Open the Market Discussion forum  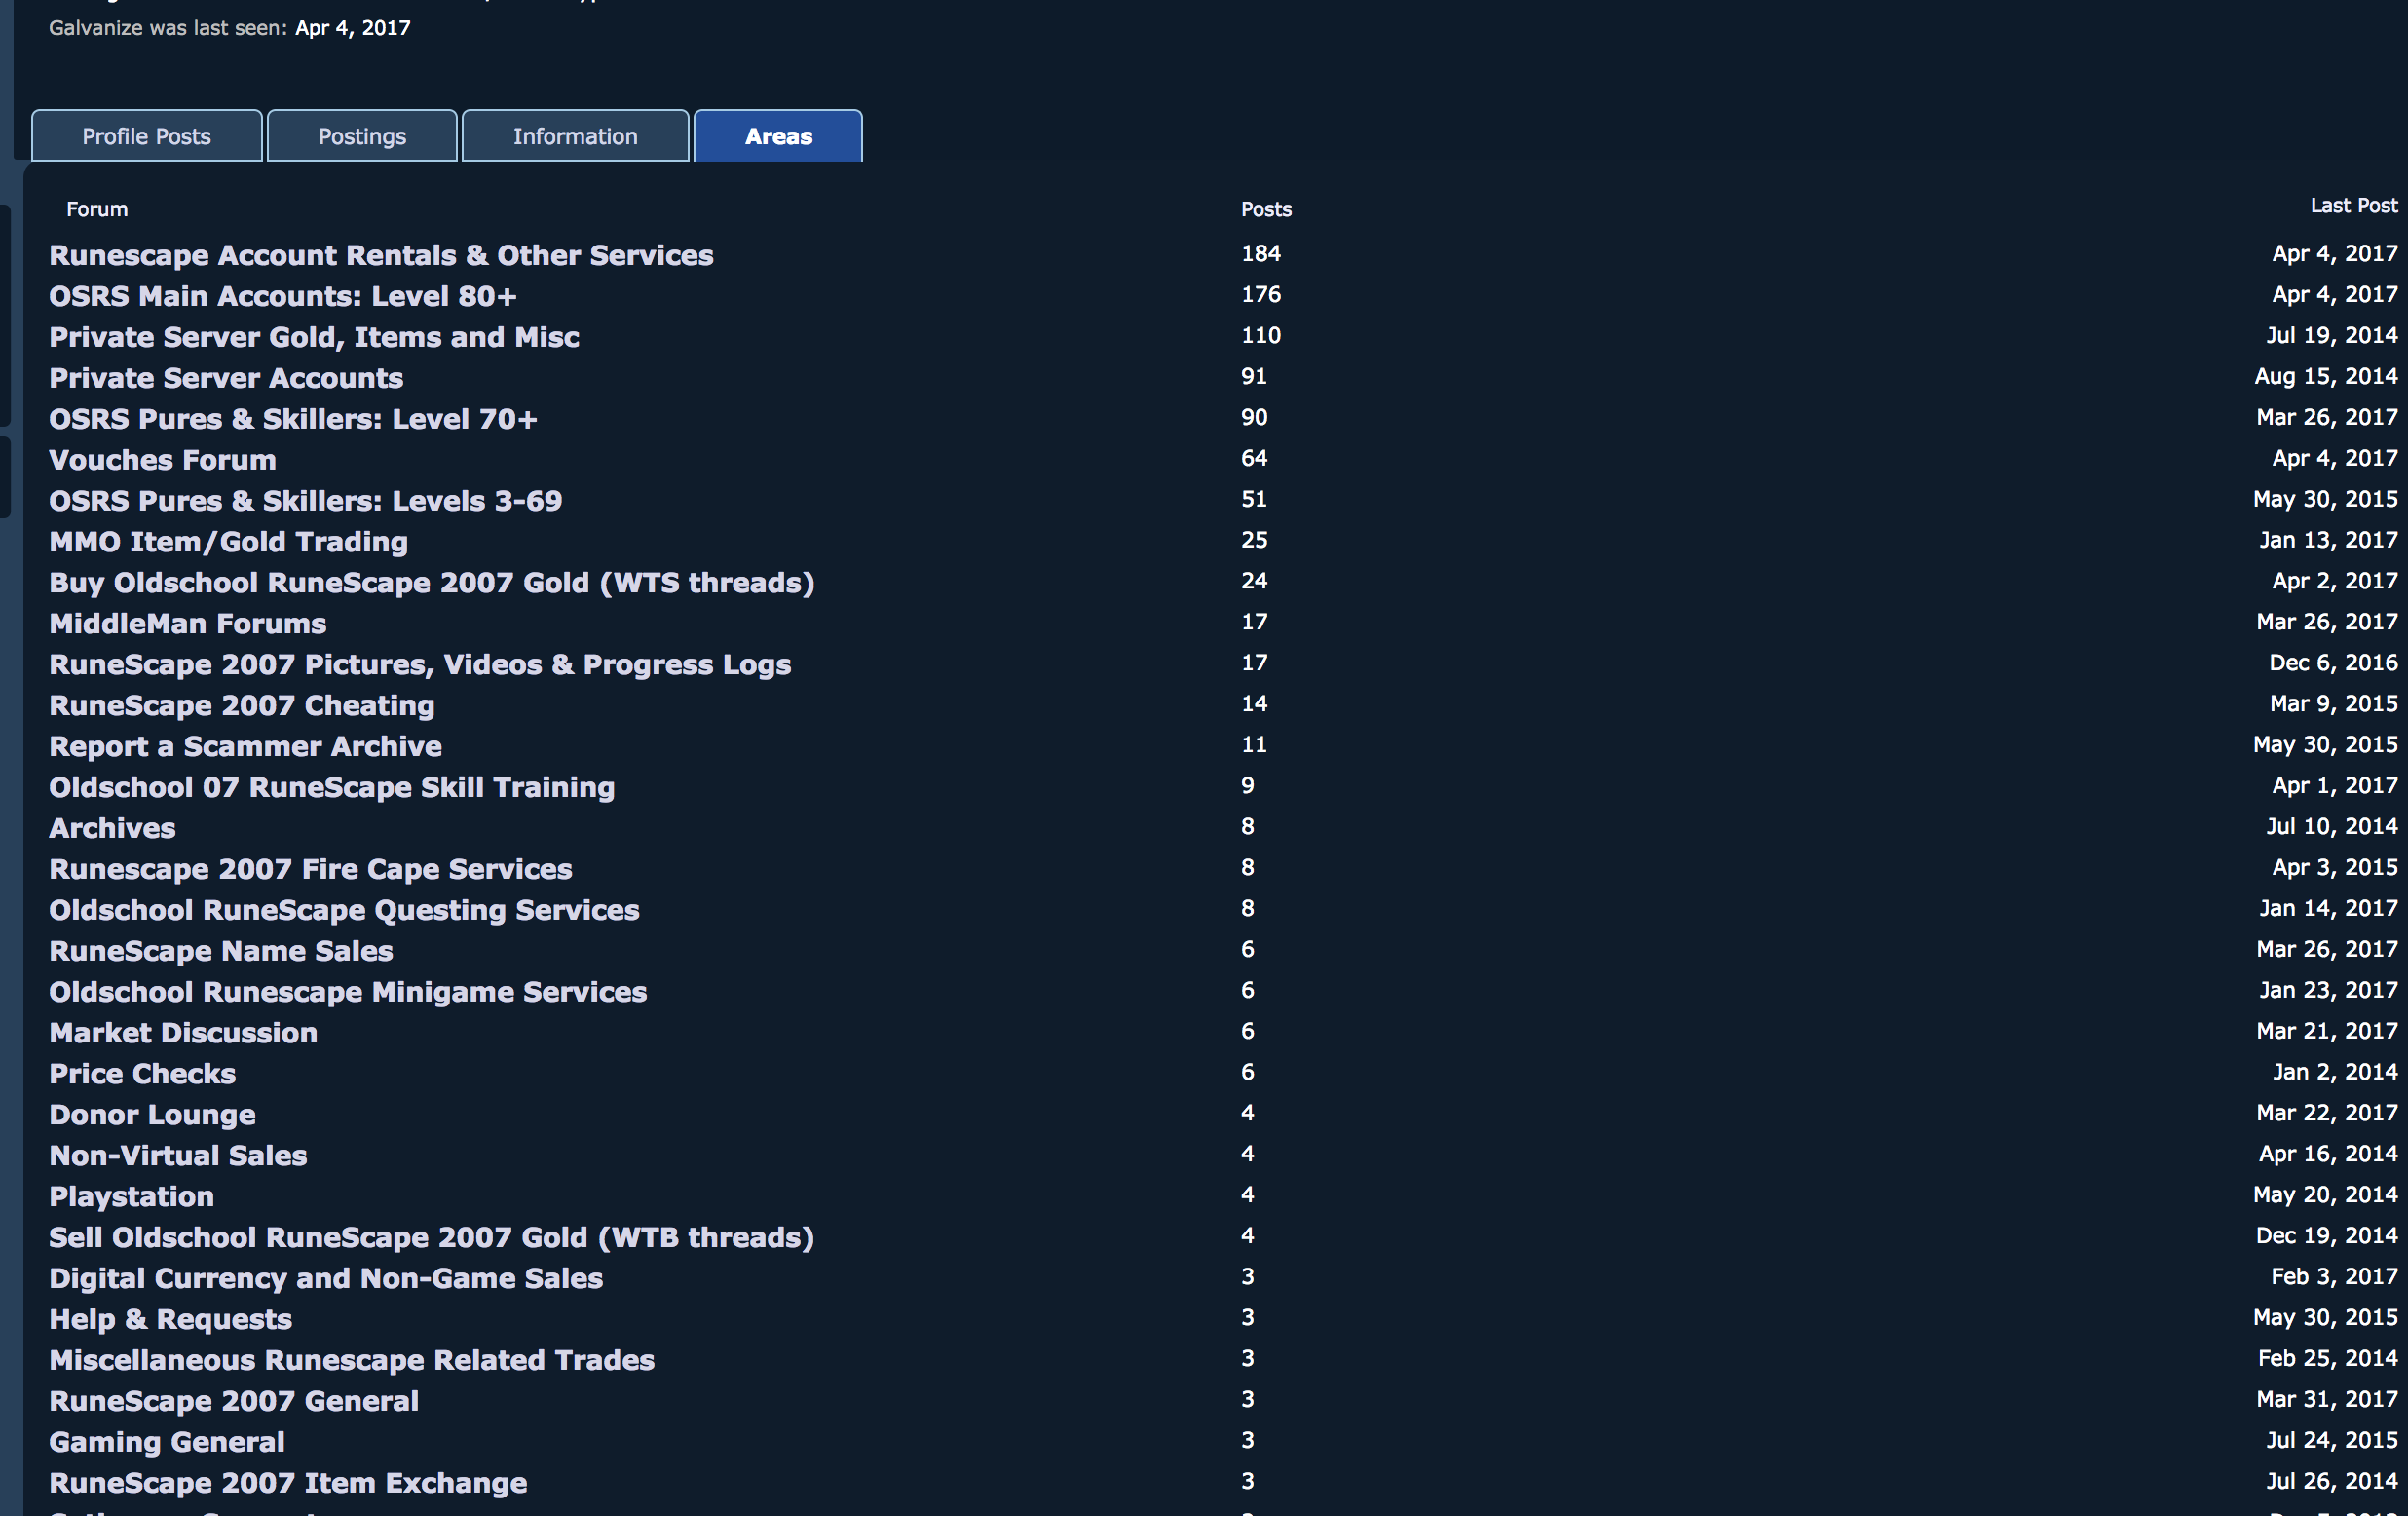pyautogui.click(x=183, y=1033)
